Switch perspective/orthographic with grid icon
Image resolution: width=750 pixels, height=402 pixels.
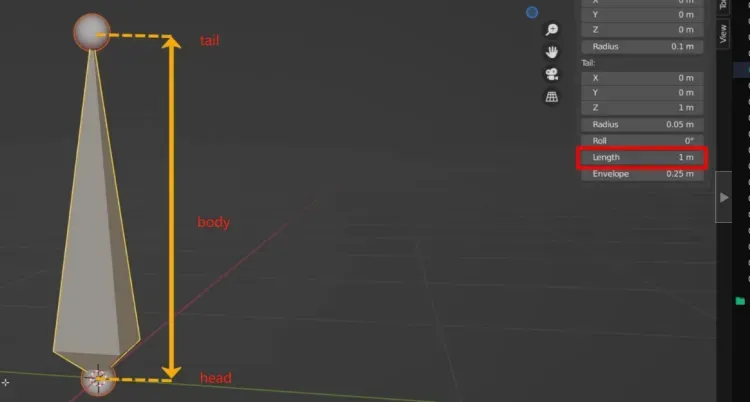tap(552, 97)
